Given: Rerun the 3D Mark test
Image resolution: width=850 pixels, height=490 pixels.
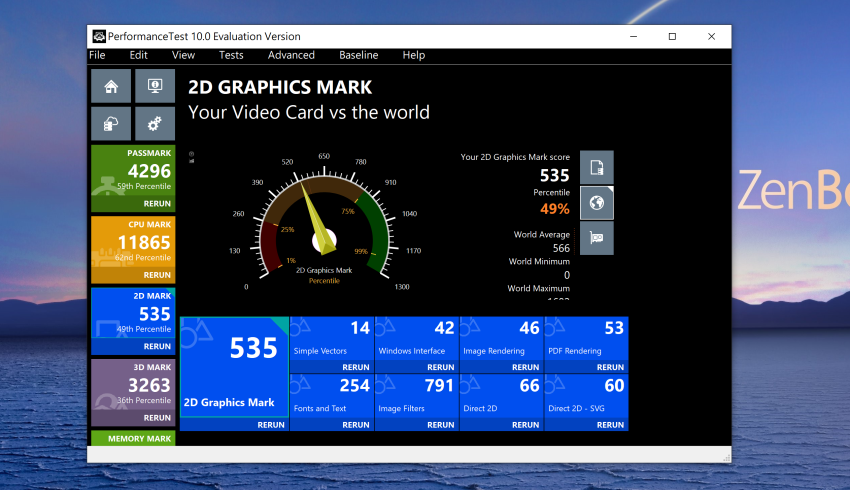Looking at the screenshot, I should pyautogui.click(x=157, y=418).
